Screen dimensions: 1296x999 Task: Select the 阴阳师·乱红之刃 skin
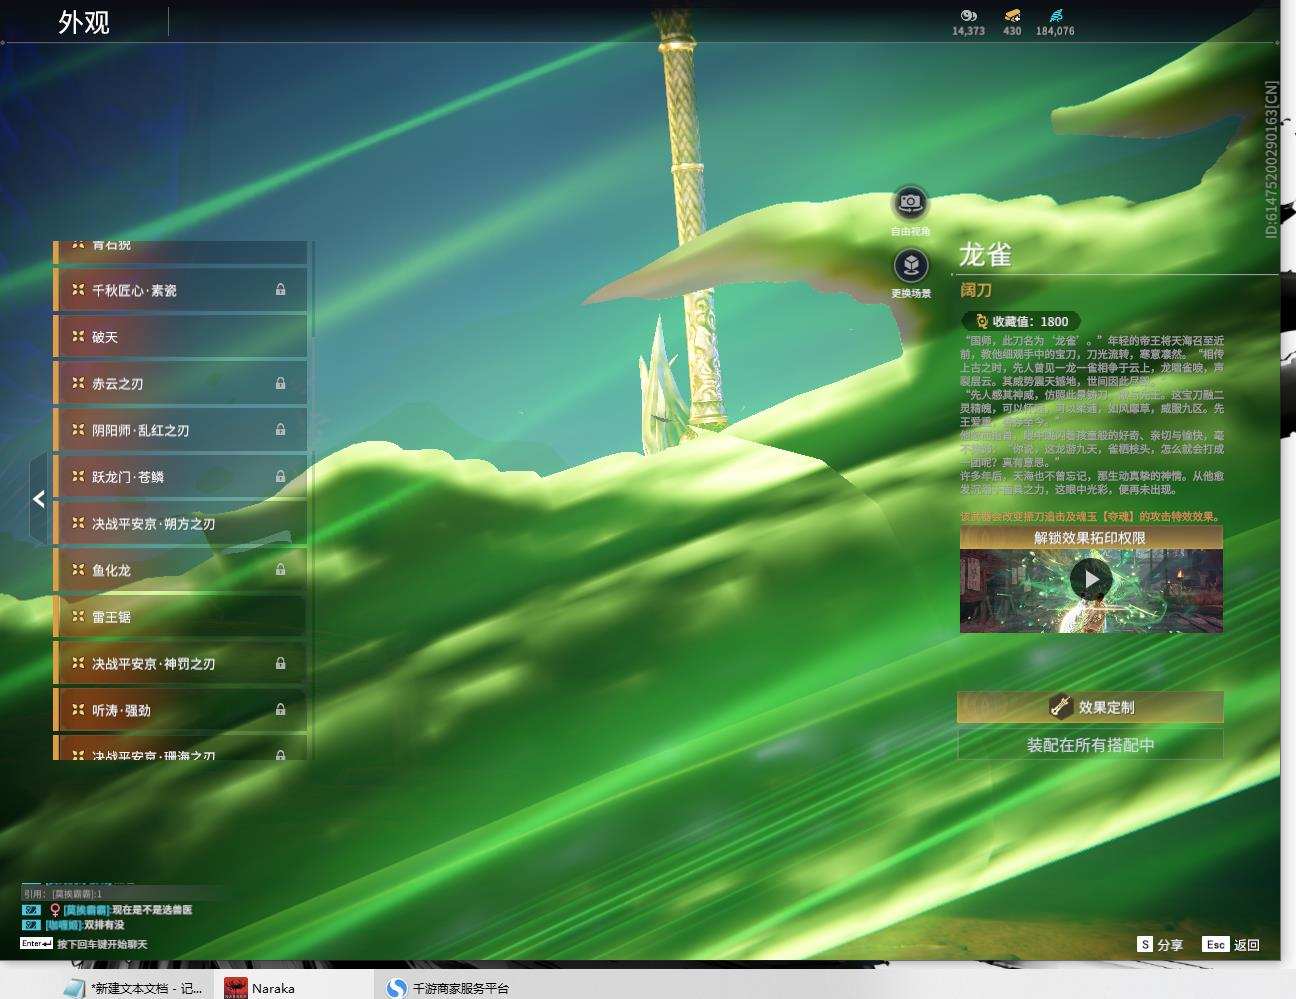180,430
